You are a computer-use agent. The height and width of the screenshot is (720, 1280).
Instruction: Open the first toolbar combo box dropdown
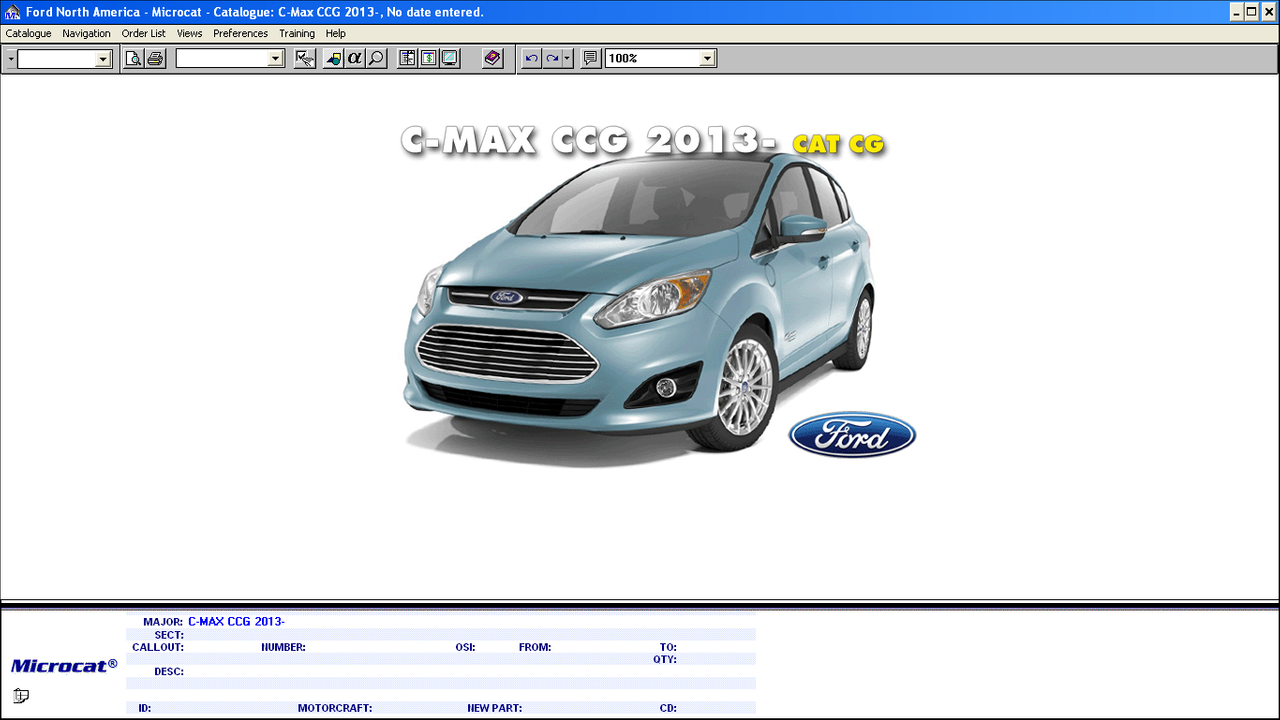pyautogui.click(x=103, y=59)
